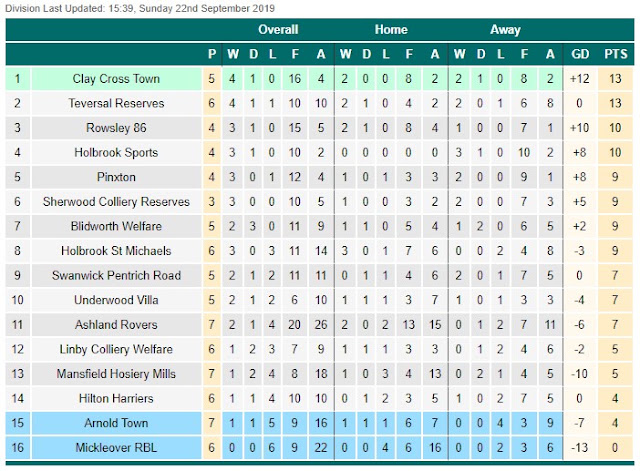Click the Blidworth Welfare team name

pos(116,226)
